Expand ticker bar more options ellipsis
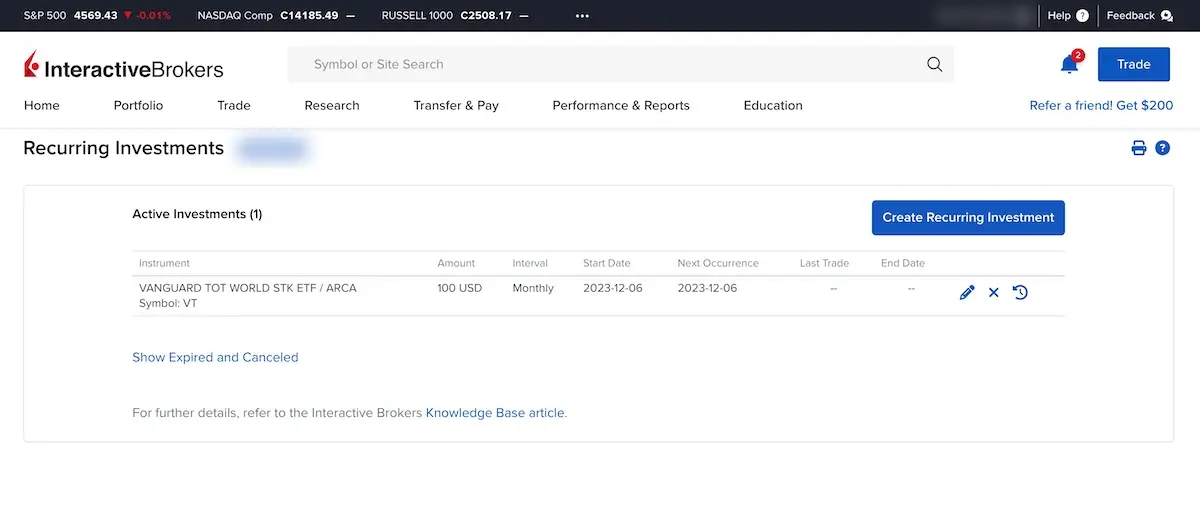Screen dimensions: 1200x518 582,16
